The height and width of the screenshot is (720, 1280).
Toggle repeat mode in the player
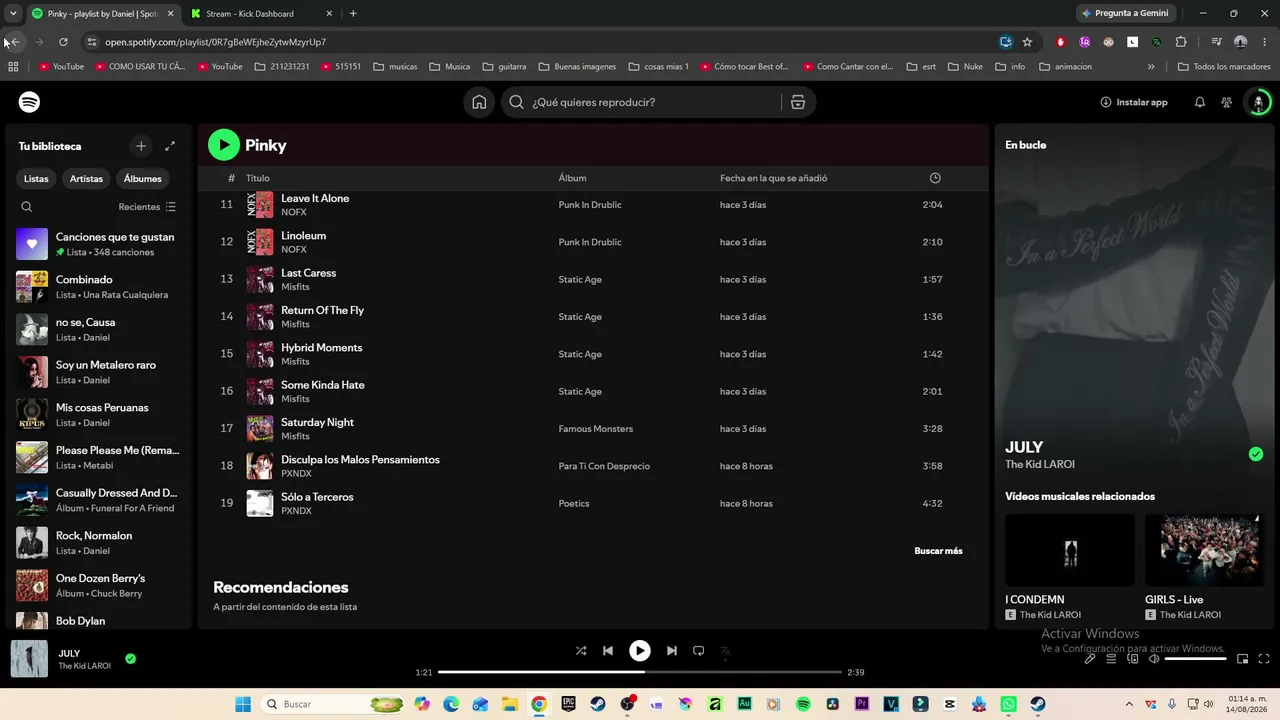tap(699, 651)
